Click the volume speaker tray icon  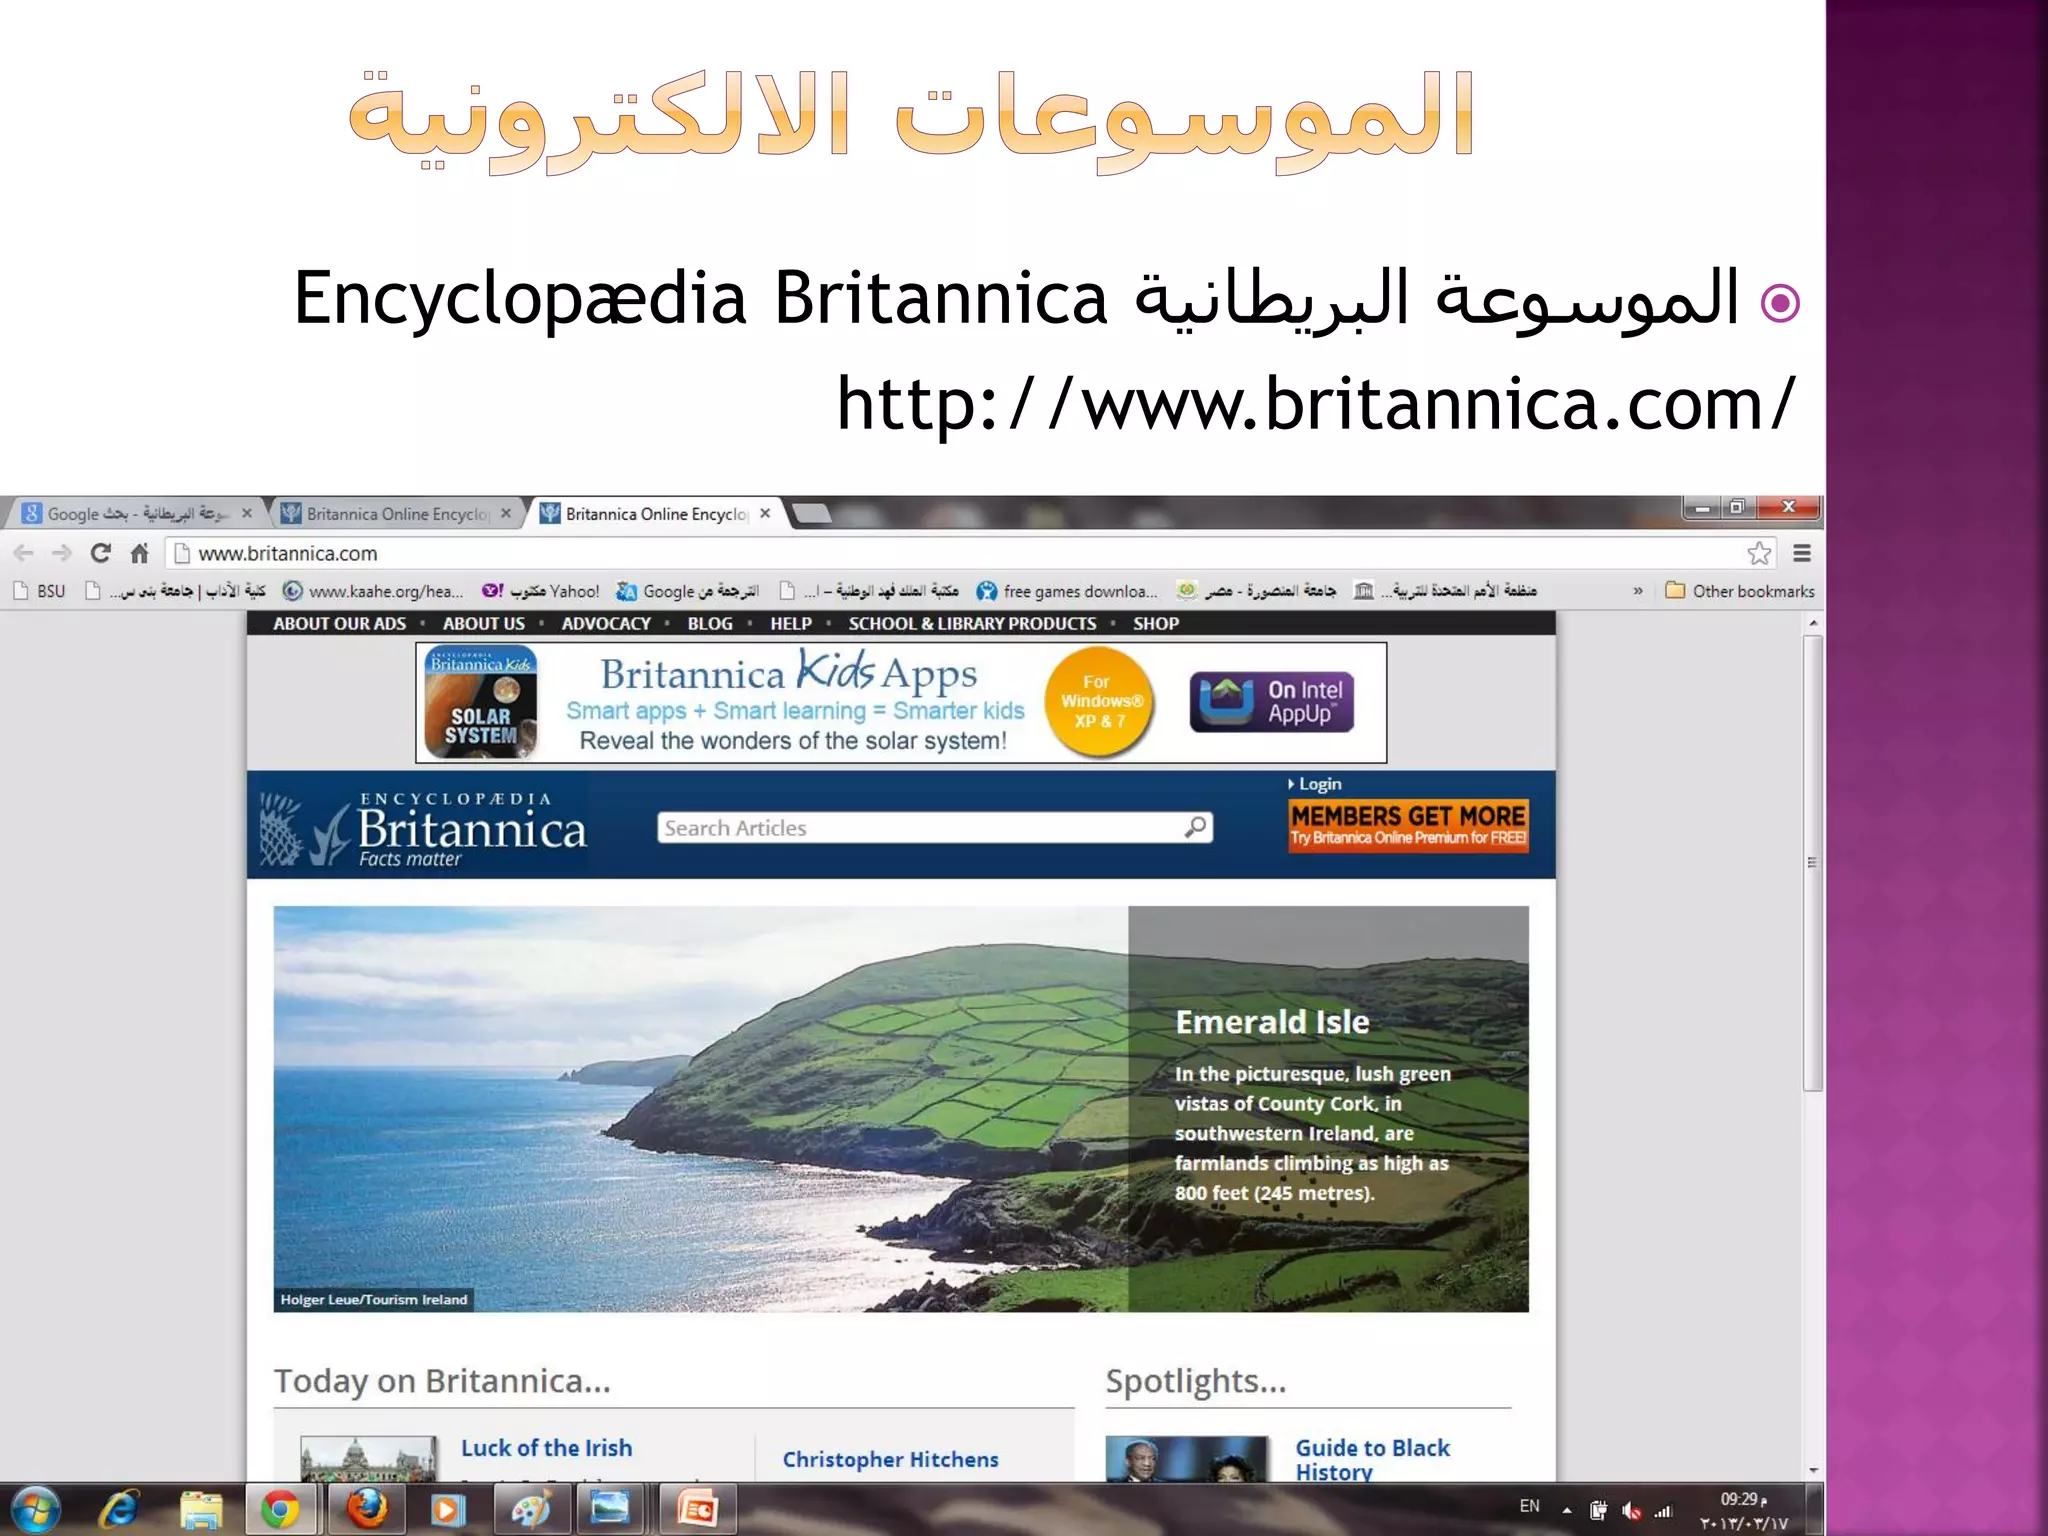(1632, 1511)
